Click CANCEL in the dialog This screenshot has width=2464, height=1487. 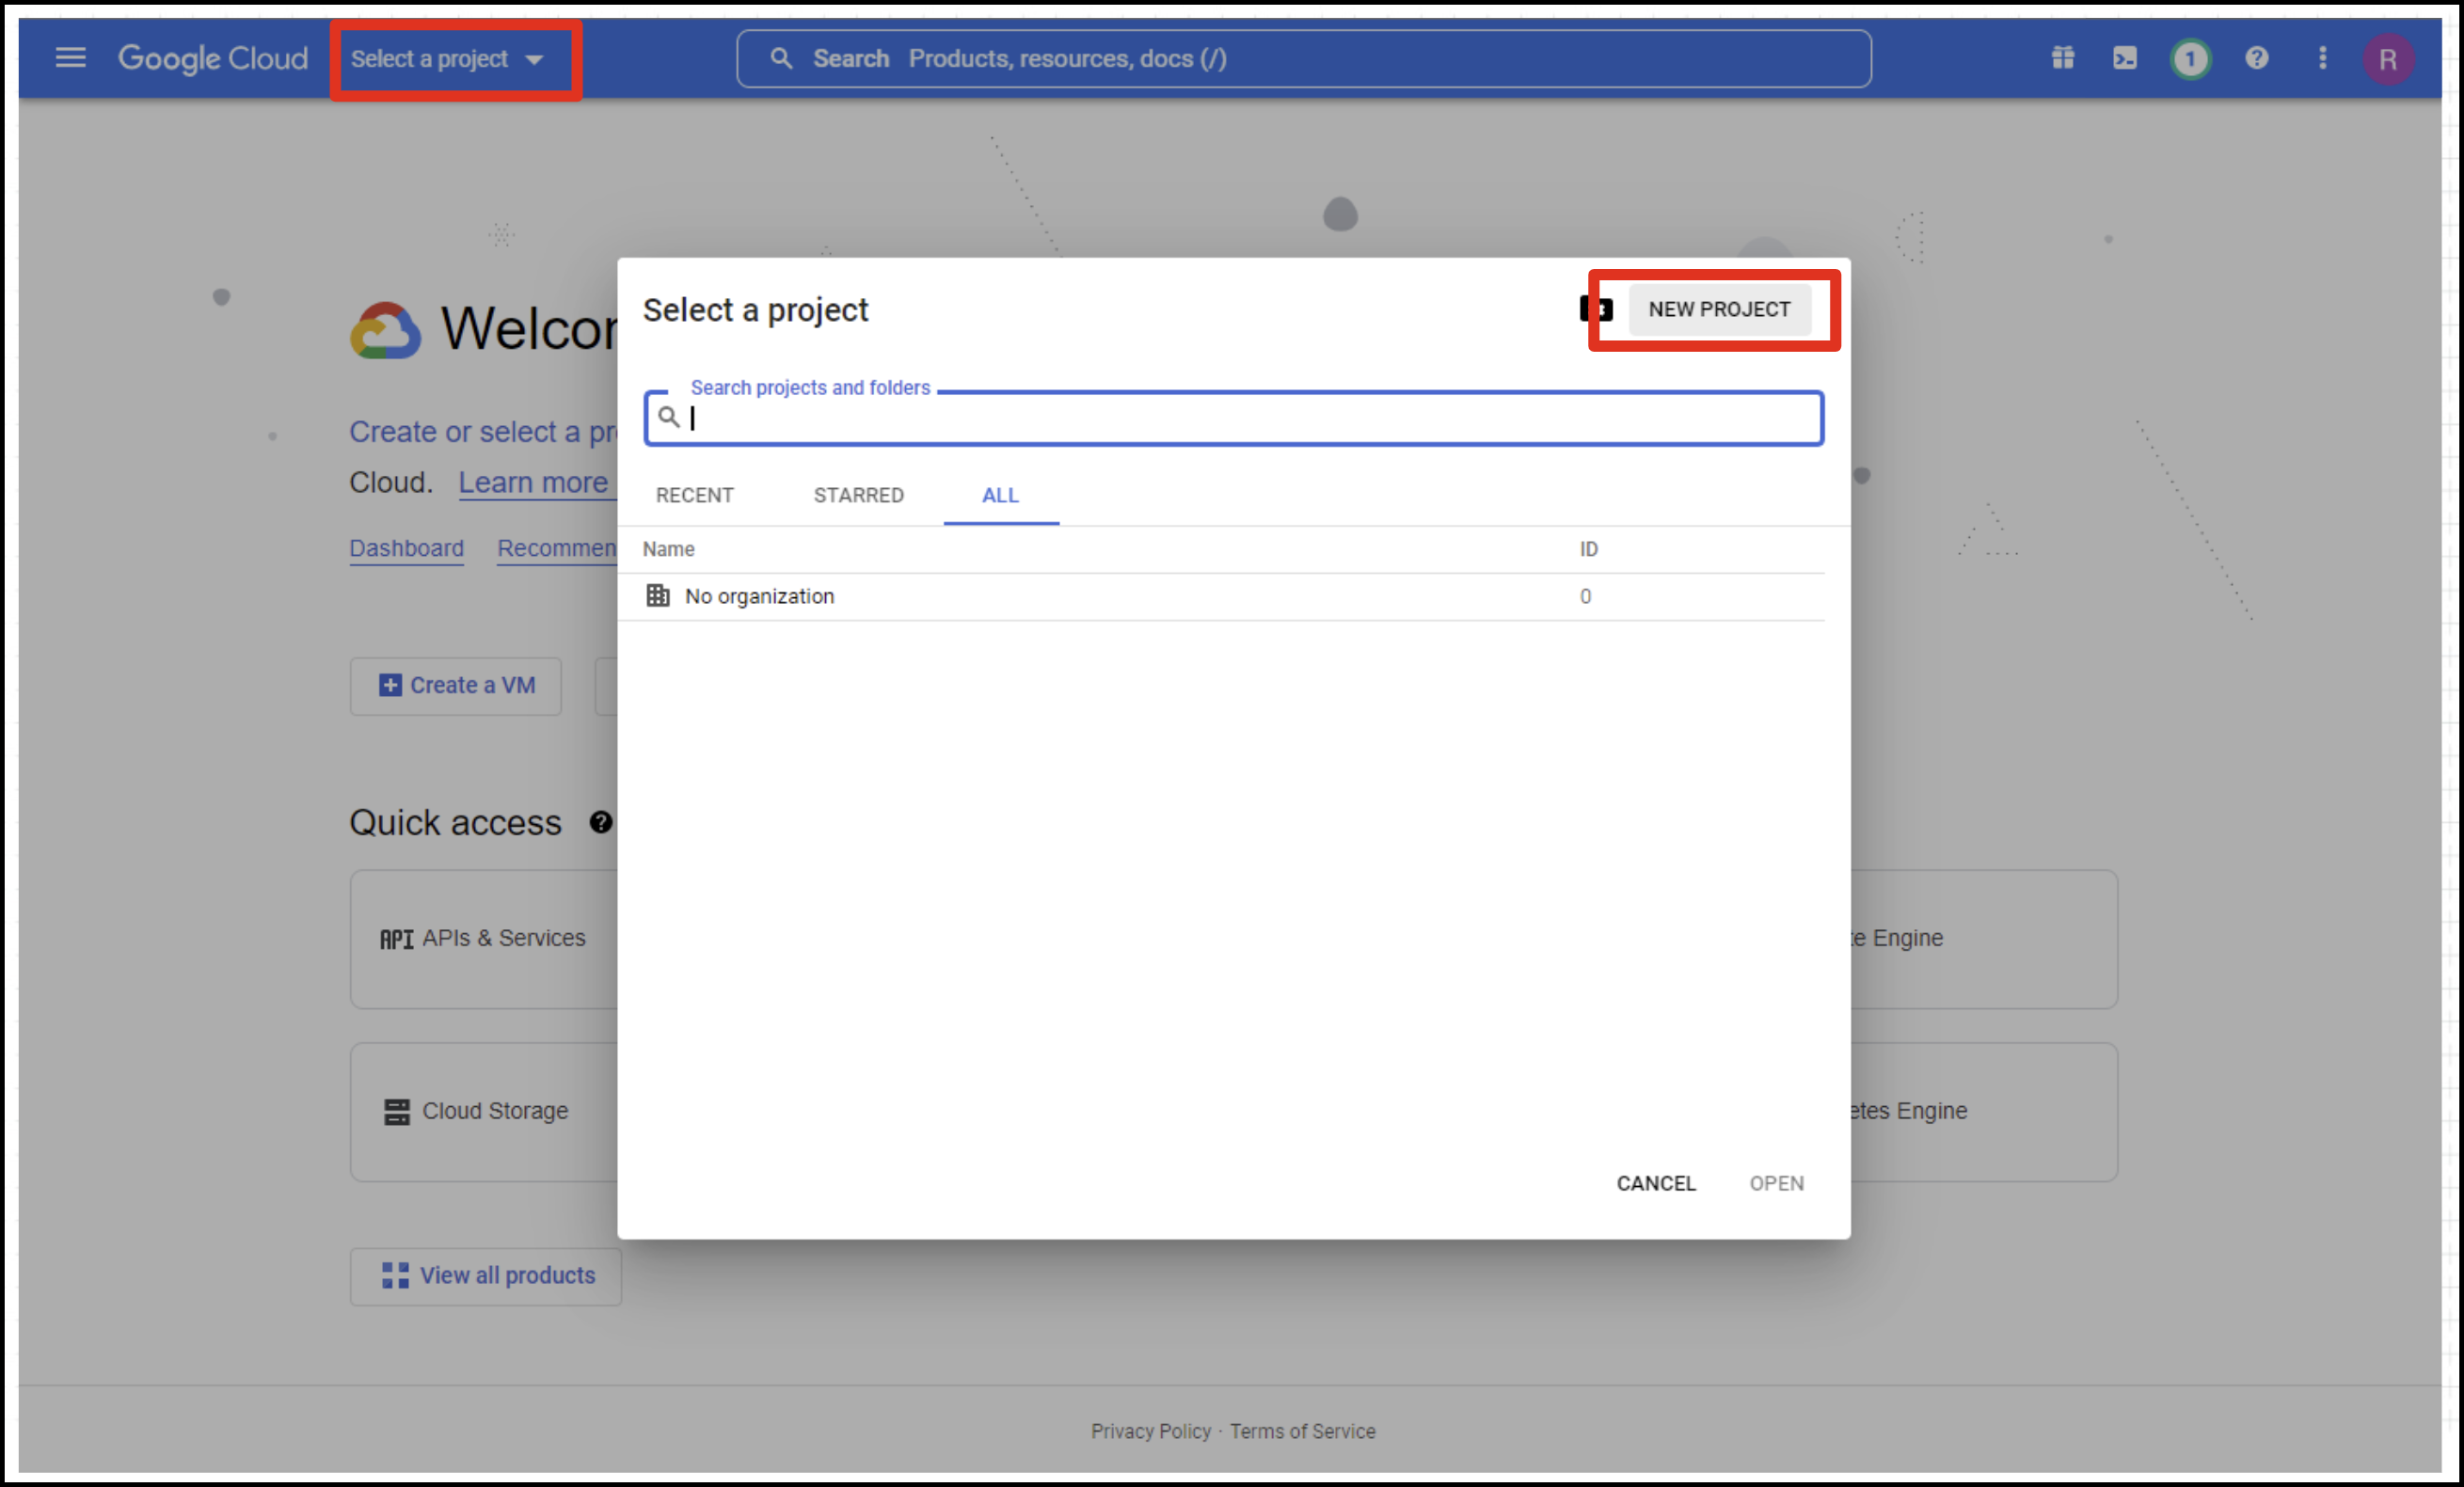[x=1656, y=1183]
